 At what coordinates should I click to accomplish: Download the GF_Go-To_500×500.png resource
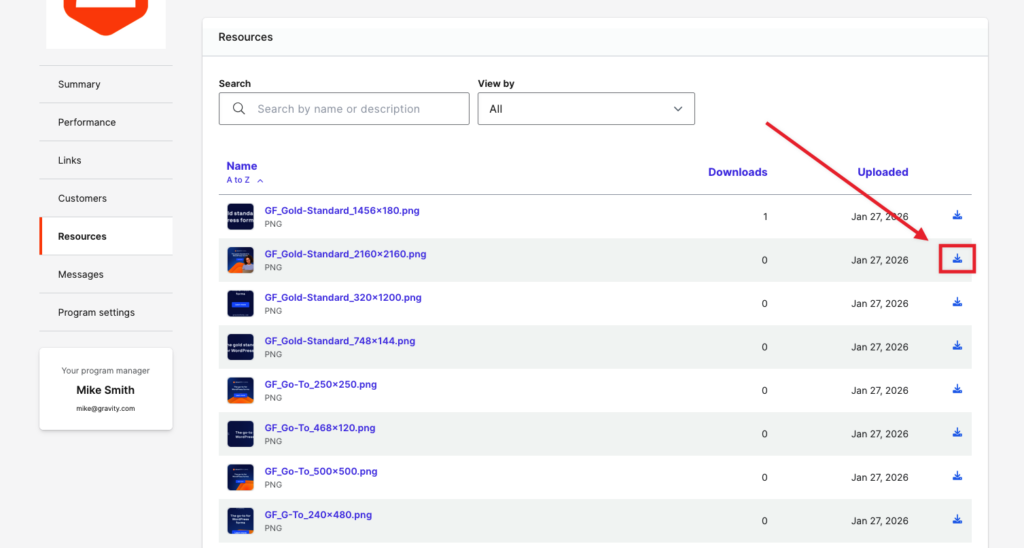957,477
